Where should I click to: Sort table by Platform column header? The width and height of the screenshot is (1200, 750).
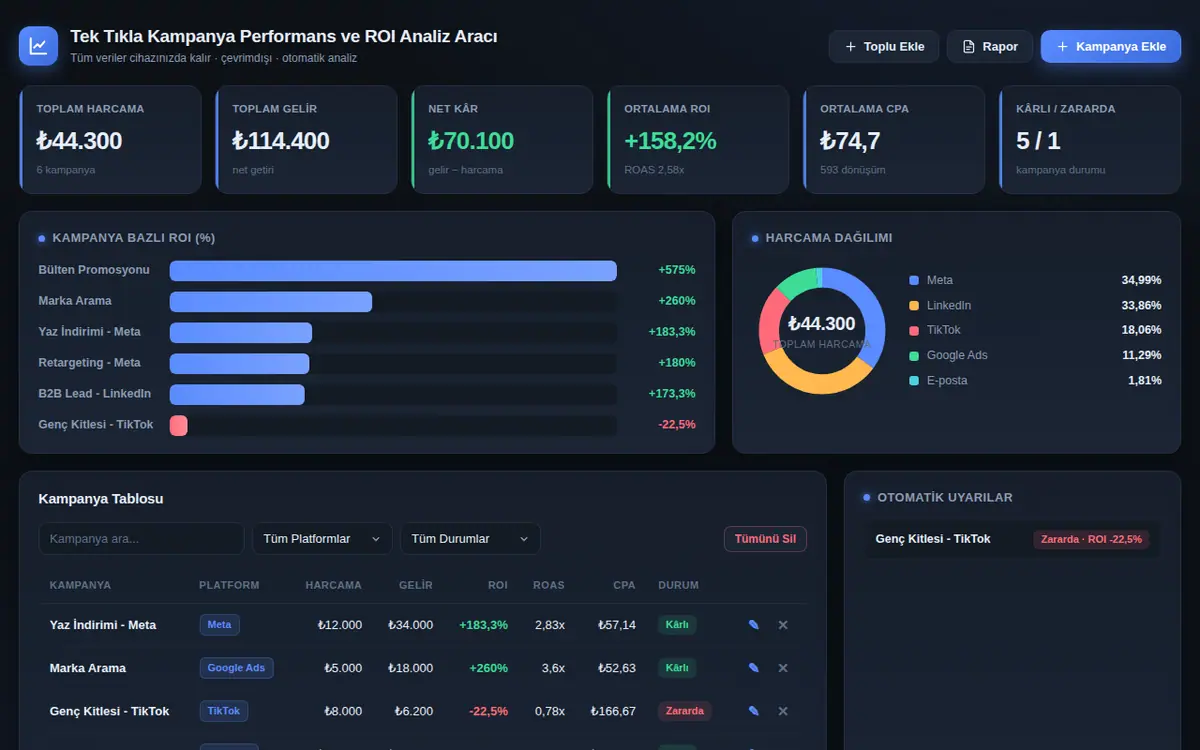click(229, 585)
